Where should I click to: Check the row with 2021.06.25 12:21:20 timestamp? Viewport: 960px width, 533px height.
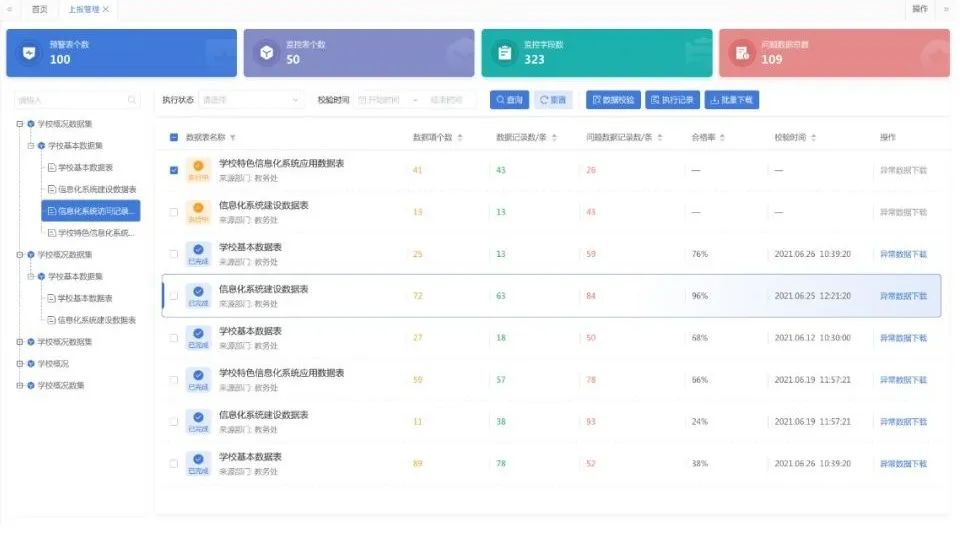tap(174, 296)
